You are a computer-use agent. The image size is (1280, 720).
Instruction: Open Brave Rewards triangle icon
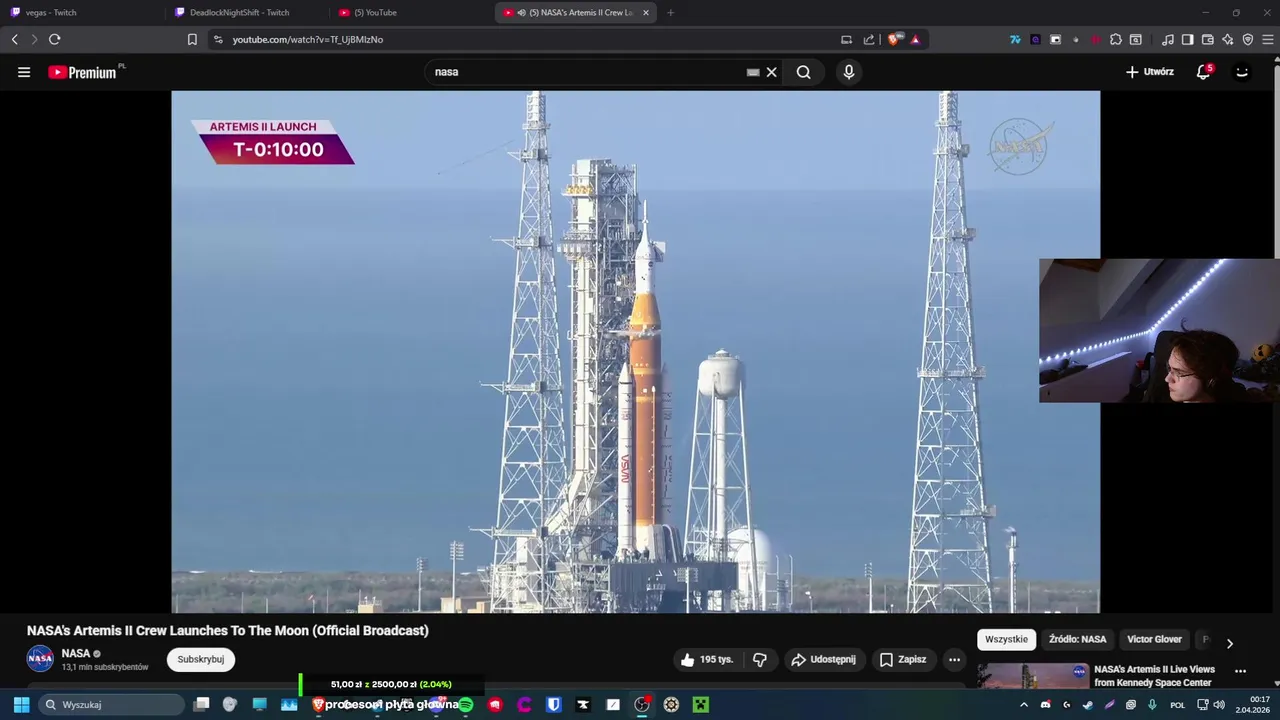click(x=915, y=40)
